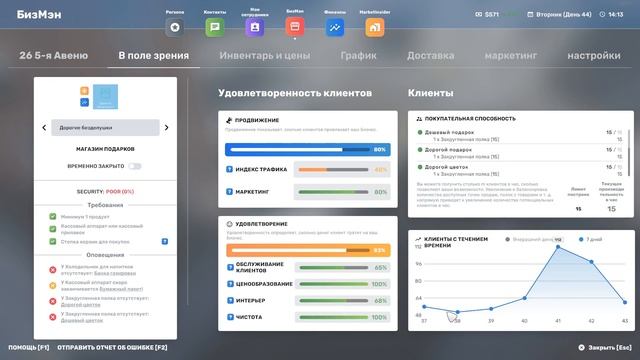Image resolution: width=640 pixels, height=360 pixels.
Task: Open the Доставка tab
Action: pyautogui.click(x=431, y=56)
